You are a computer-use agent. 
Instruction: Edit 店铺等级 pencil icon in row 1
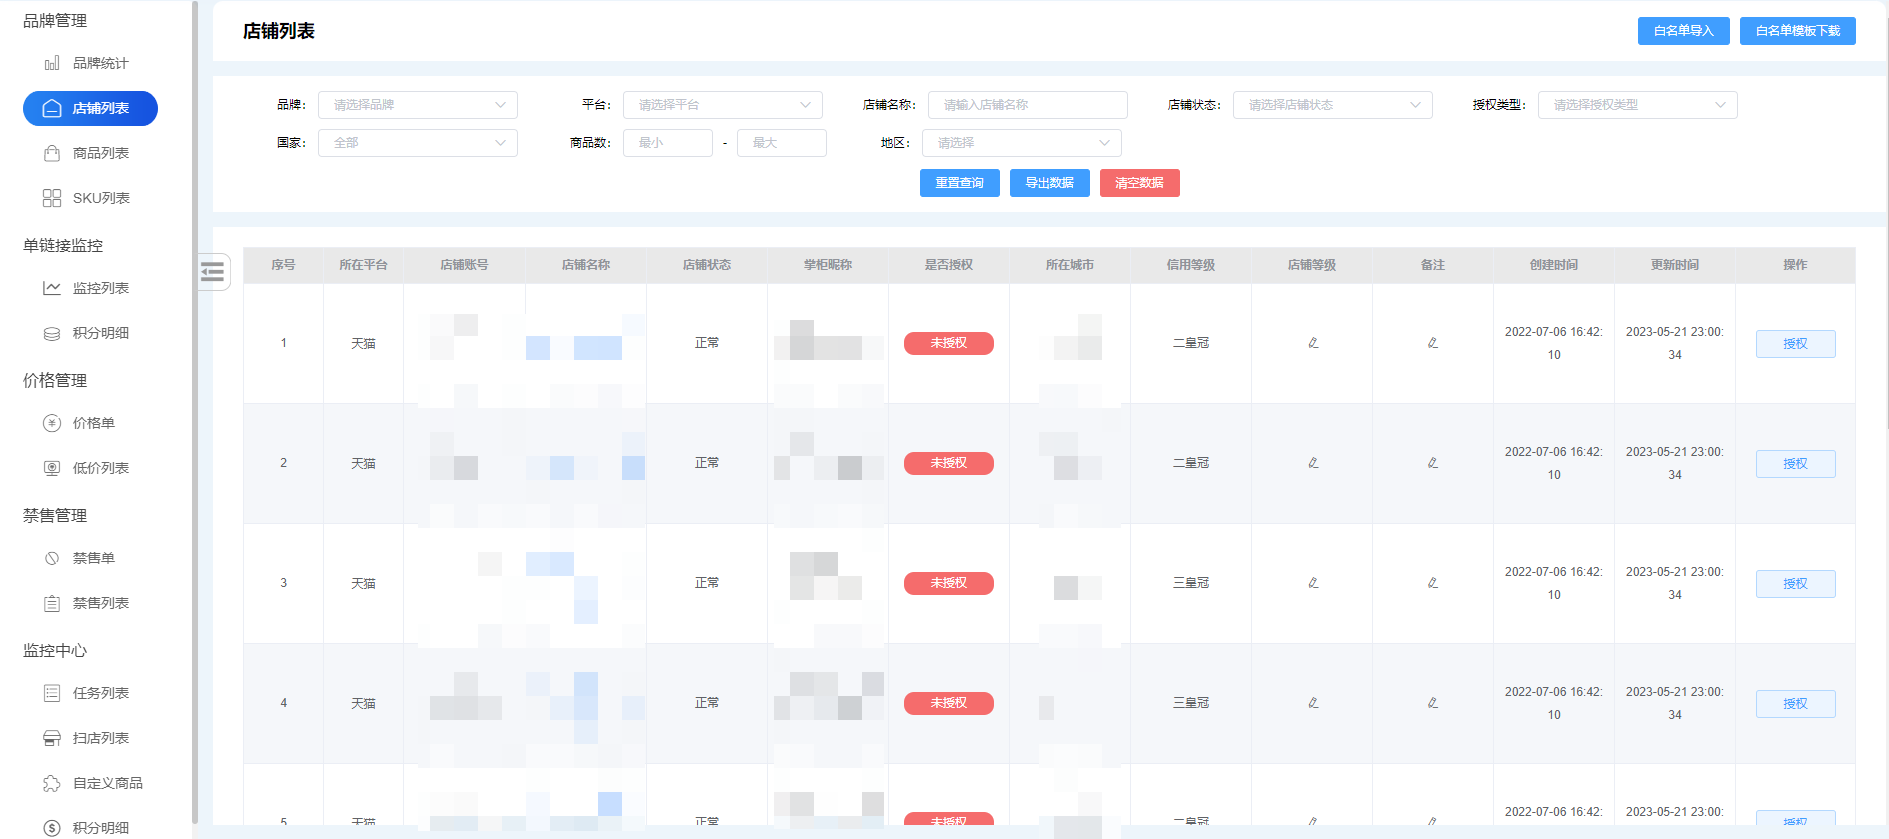[x=1313, y=343]
